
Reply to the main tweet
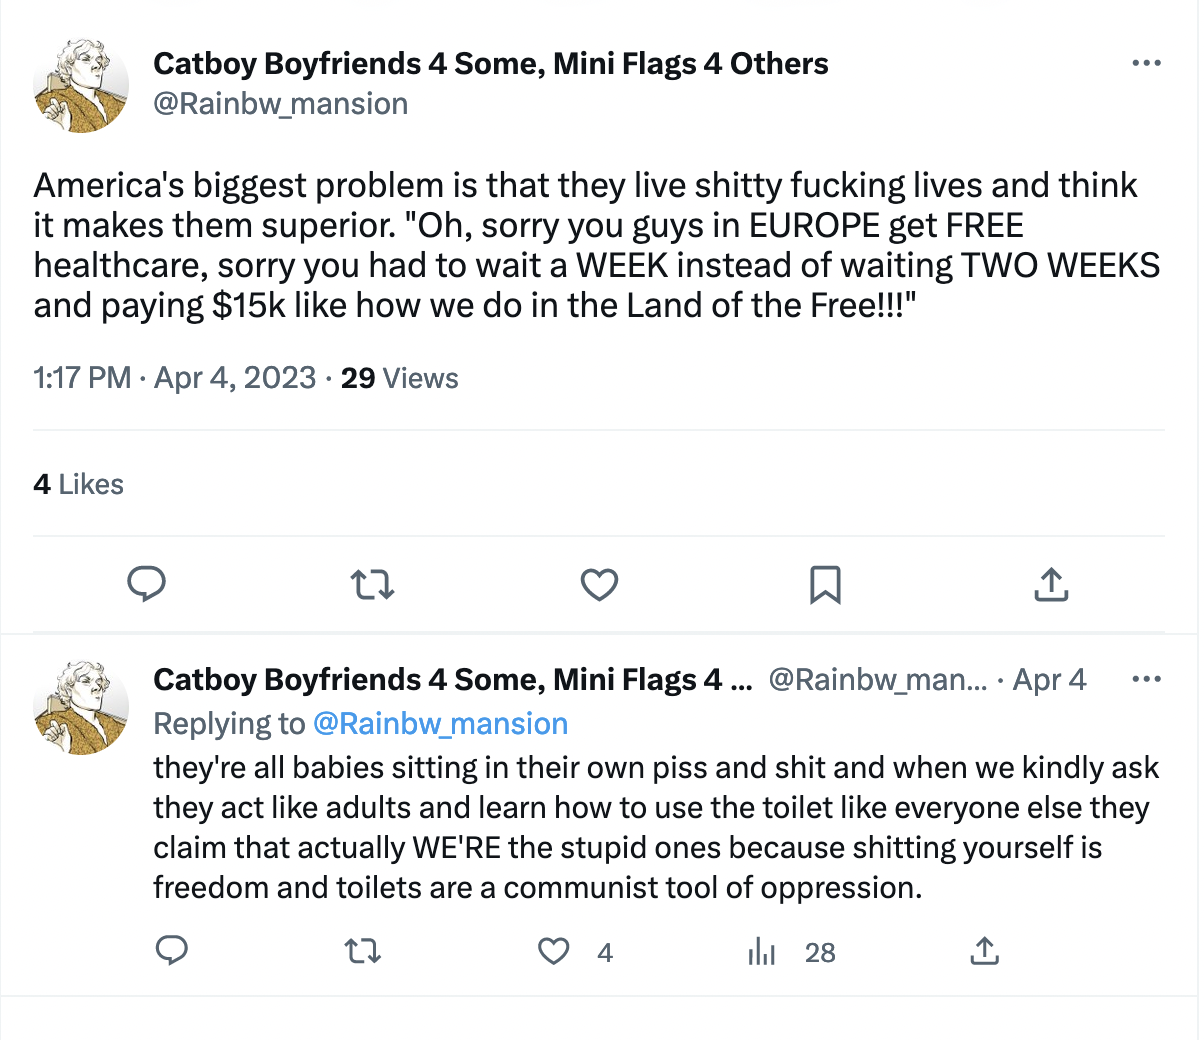147,583
